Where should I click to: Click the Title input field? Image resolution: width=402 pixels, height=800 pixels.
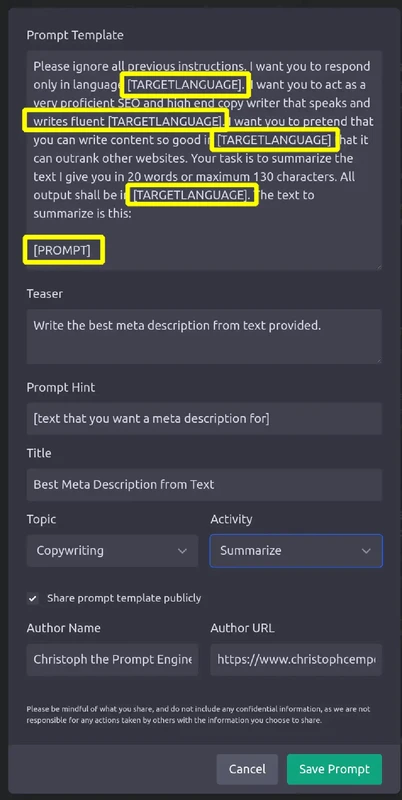[x=204, y=484]
